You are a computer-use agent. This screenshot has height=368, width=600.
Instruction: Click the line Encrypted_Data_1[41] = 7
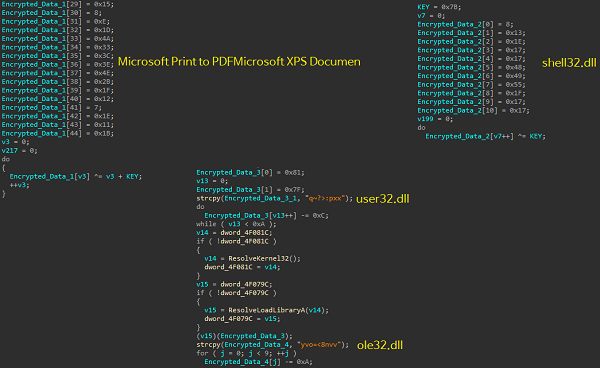pyautogui.click(x=52, y=107)
